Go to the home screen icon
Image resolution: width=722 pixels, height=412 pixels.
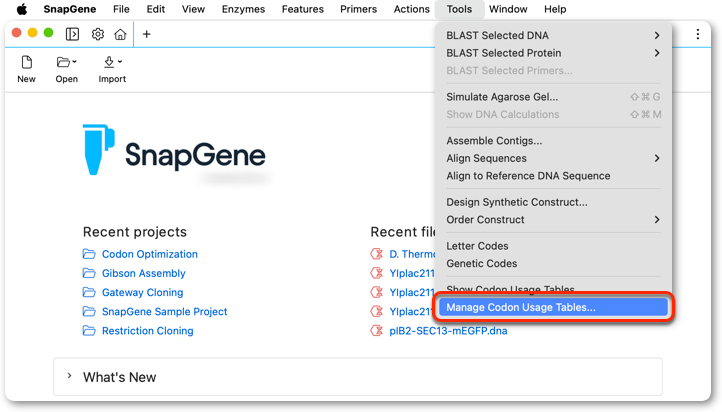pos(120,34)
